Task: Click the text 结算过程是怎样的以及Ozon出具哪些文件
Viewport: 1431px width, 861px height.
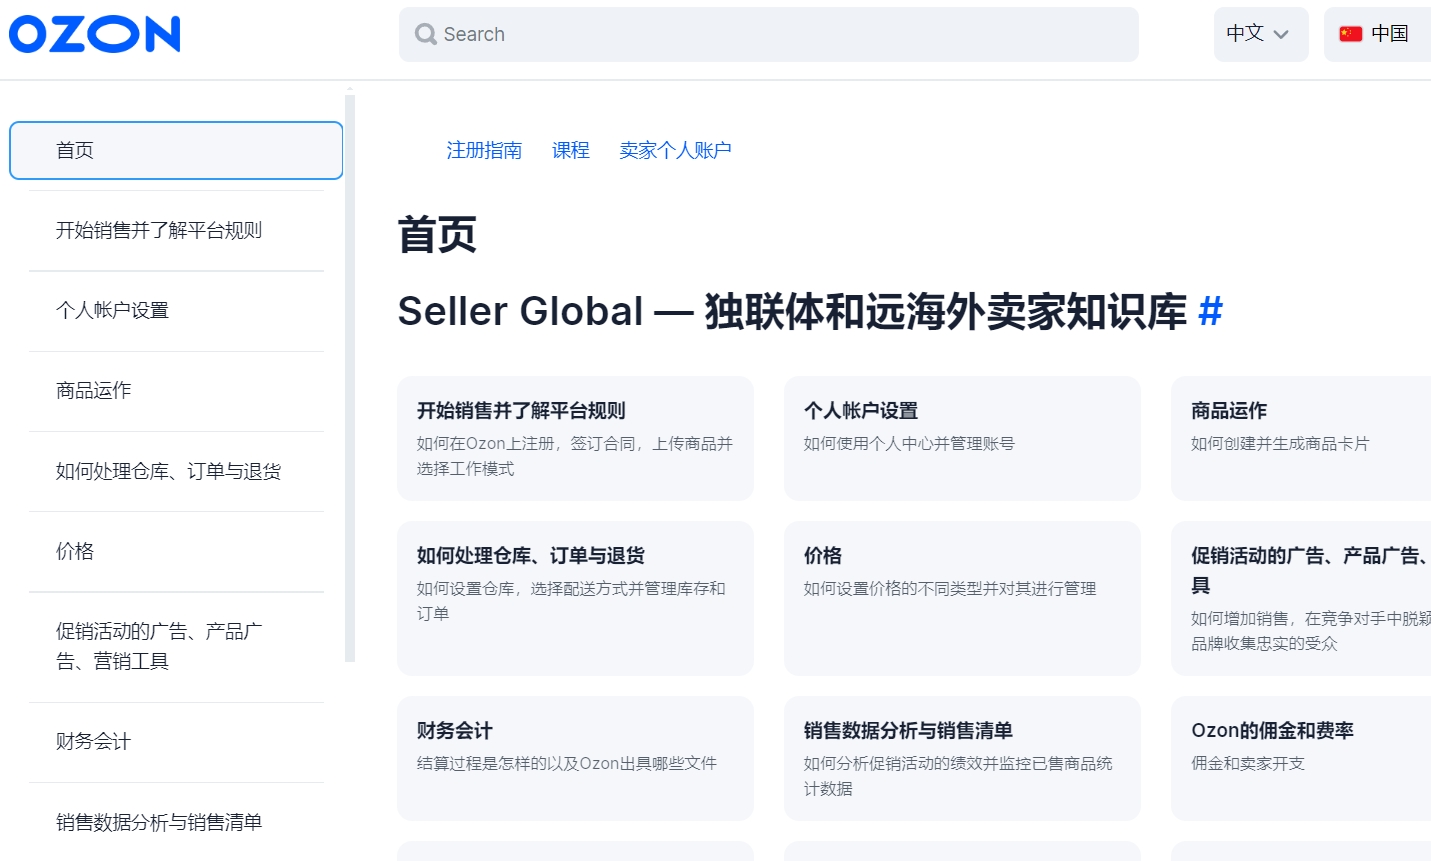Action: tap(567, 763)
